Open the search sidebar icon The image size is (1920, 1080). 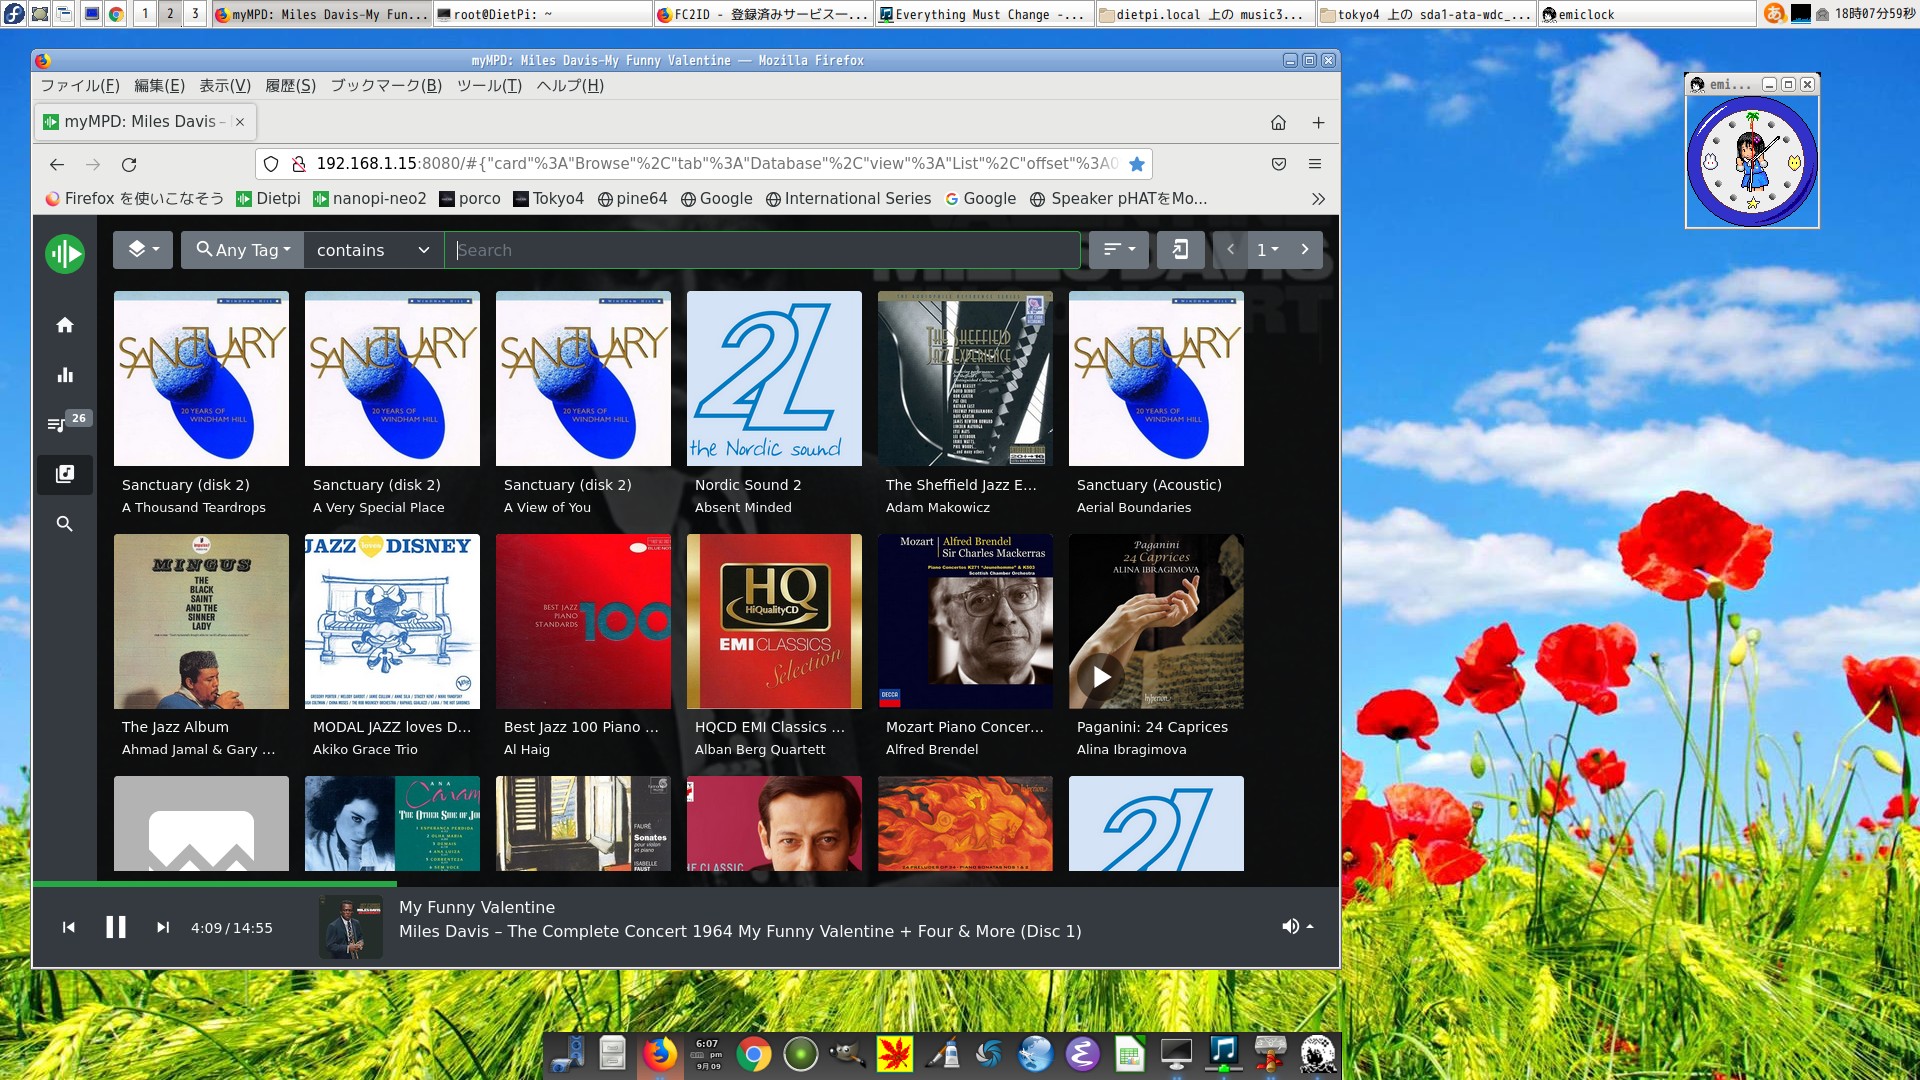pos(65,524)
